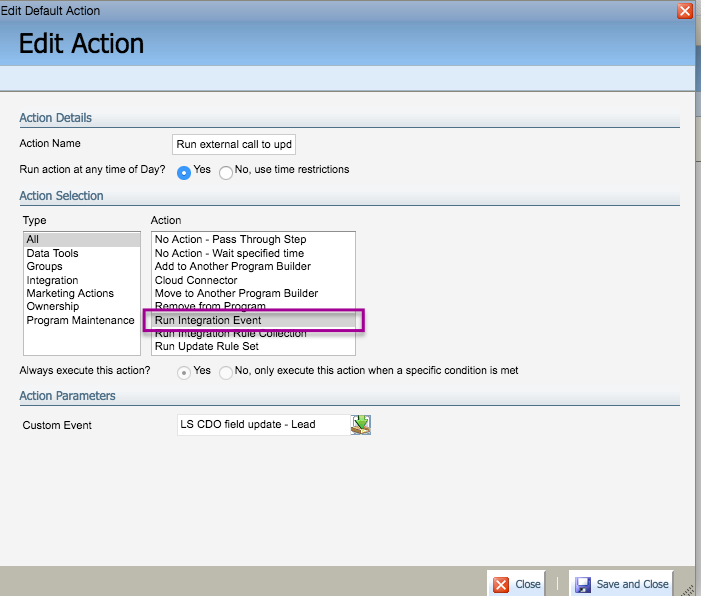
Task: Select All in the Type list
Action: 82,239
